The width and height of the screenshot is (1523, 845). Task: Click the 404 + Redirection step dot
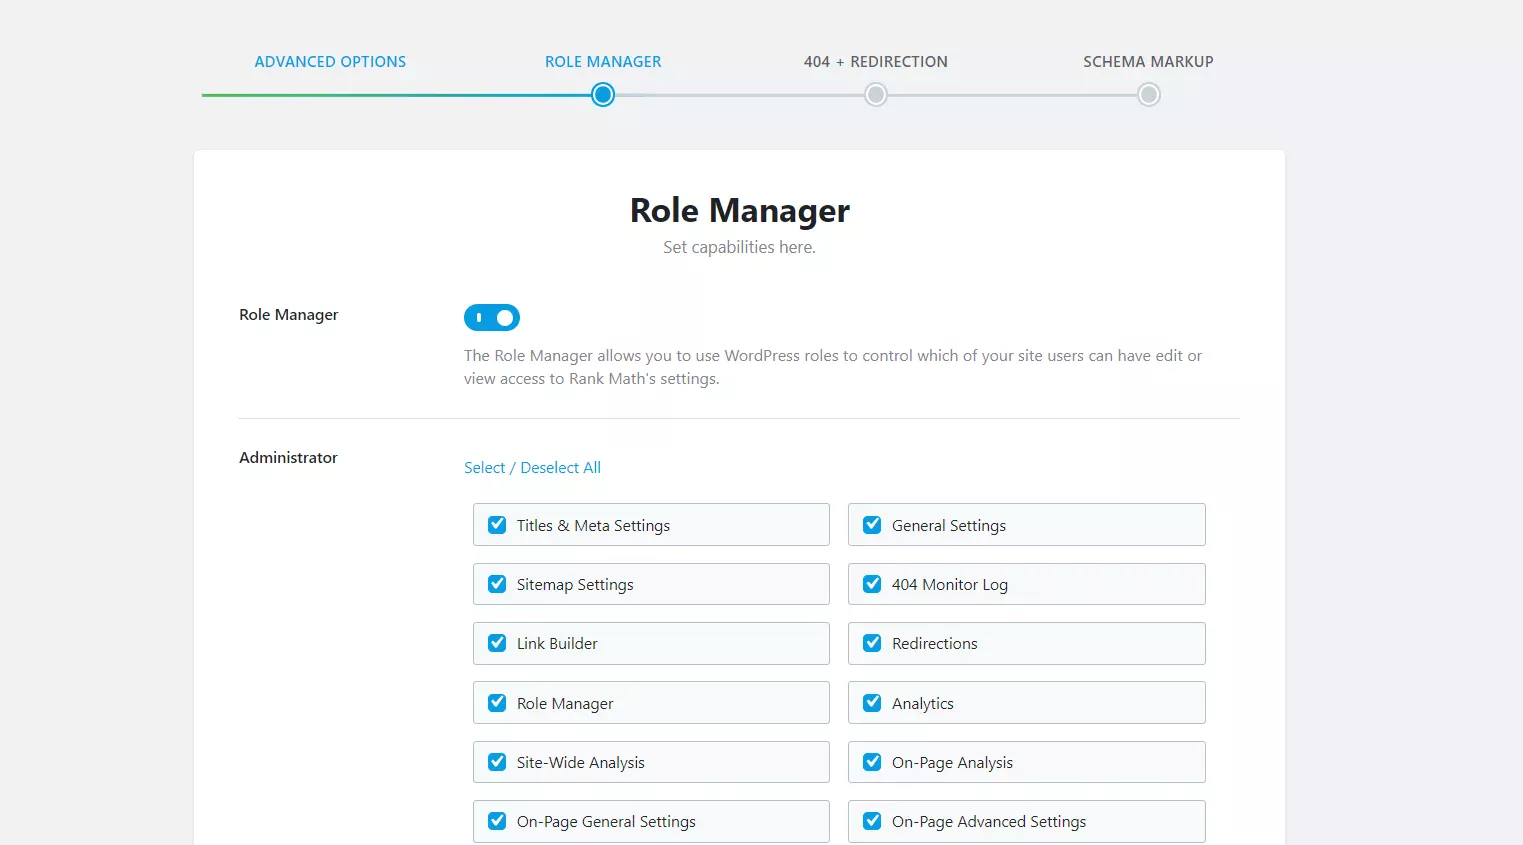(x=876, y=95)
